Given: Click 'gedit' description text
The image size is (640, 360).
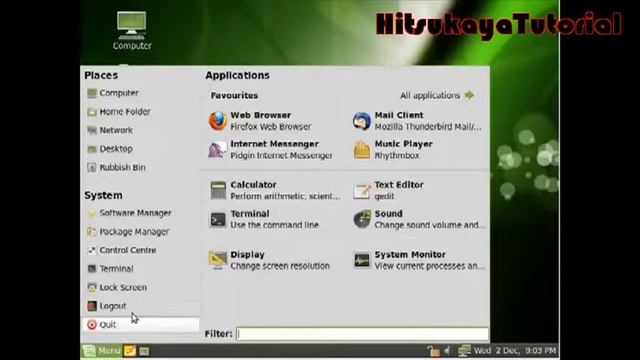Looking at the screenshot, I should tap(384, 196).
